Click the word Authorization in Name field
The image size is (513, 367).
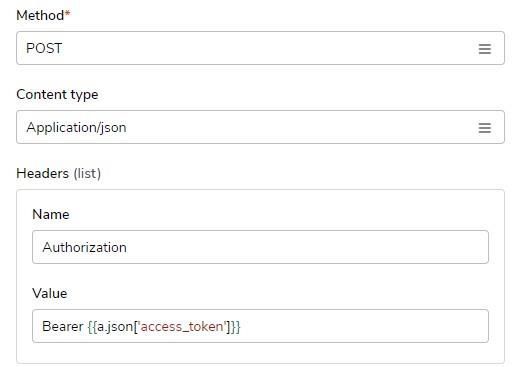tap(85, 247)
